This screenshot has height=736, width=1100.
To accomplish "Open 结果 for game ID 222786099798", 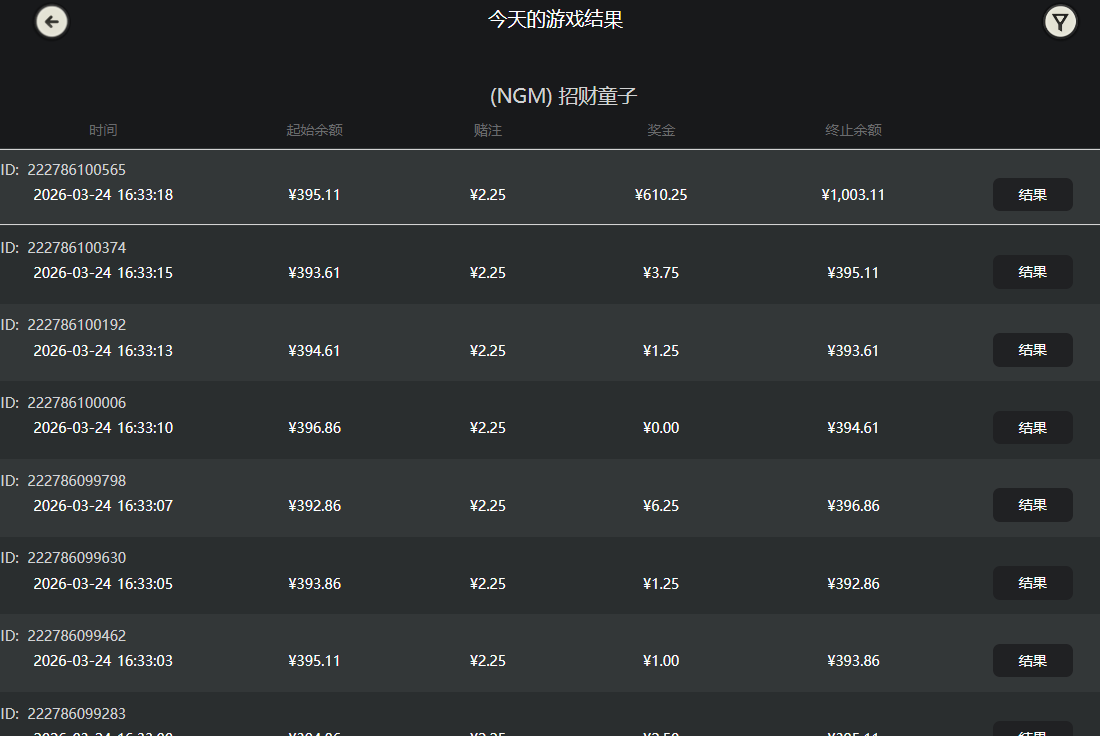I will (x=1032, y=505).
